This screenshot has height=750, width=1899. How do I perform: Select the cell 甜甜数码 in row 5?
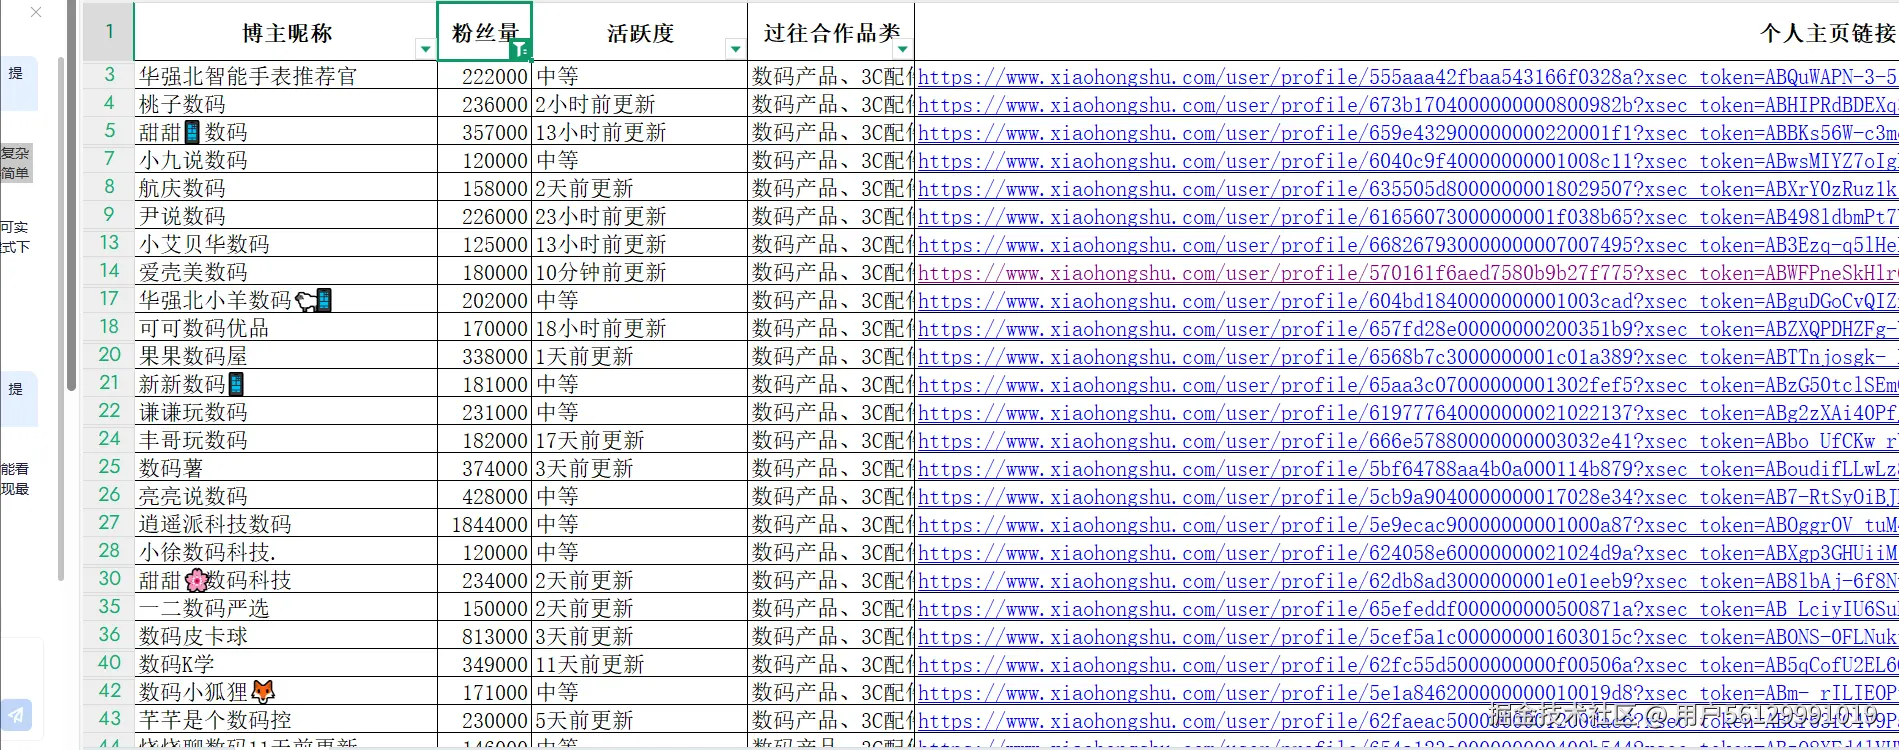click(285, 132)
